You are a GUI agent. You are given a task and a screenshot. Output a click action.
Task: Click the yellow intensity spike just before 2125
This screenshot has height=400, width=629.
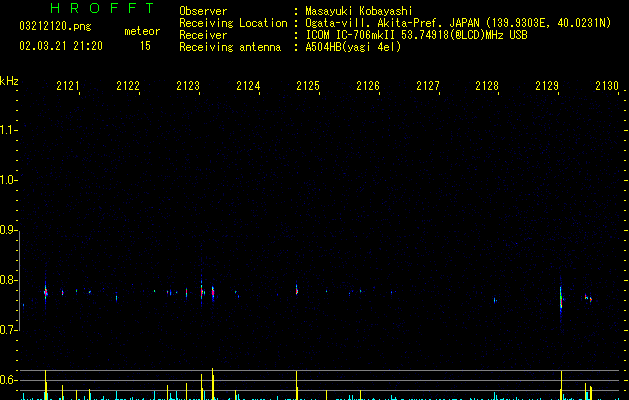click(297, 385)
